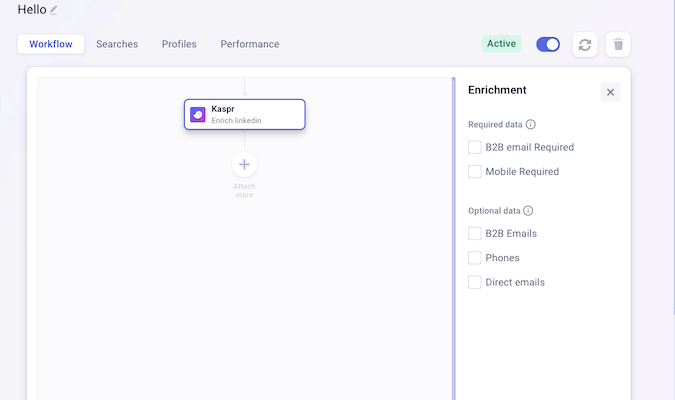The height and width of the screenshot is (400, 675).
Task: Close the Enrichment panel
Action: tap(610, 92)
